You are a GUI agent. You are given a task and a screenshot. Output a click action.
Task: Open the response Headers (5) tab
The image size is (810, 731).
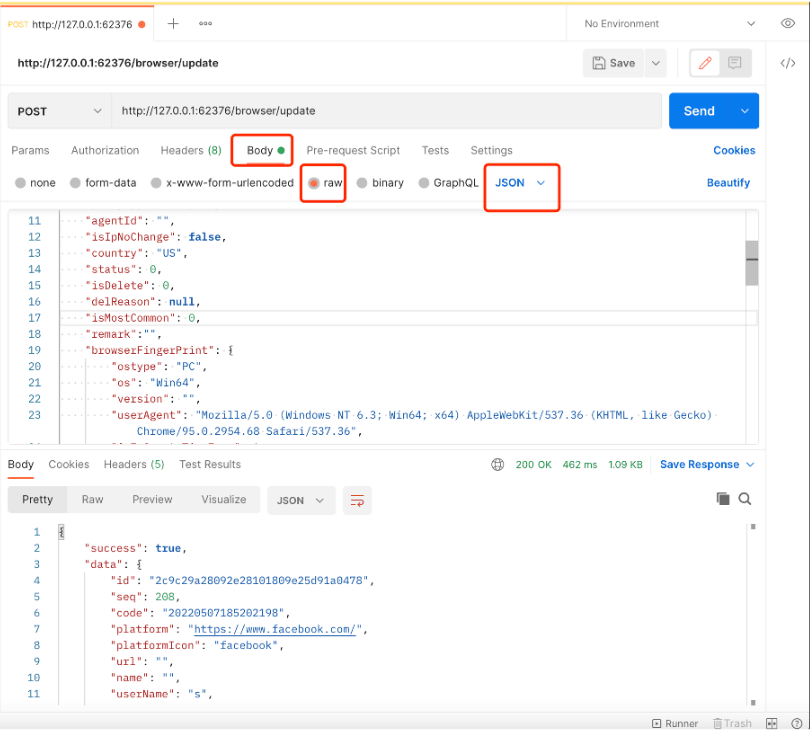tap(134, 464)
